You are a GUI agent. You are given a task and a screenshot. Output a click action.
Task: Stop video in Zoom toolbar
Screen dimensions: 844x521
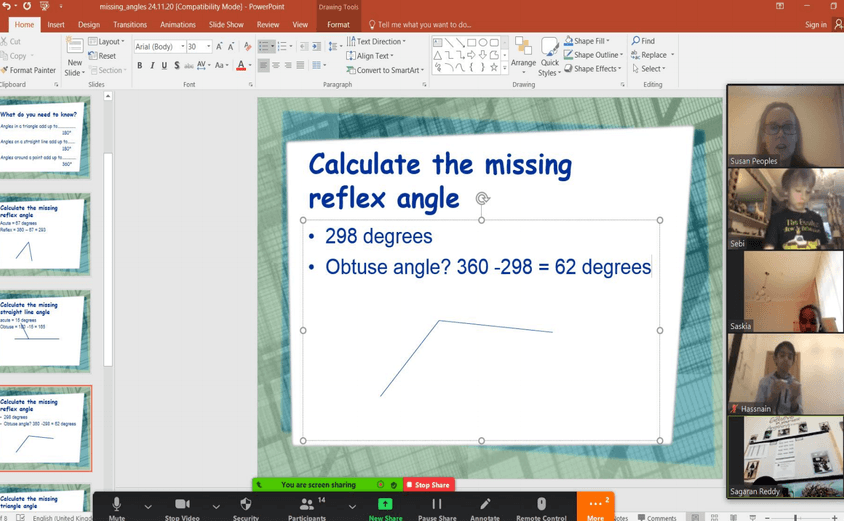point(182,506)
